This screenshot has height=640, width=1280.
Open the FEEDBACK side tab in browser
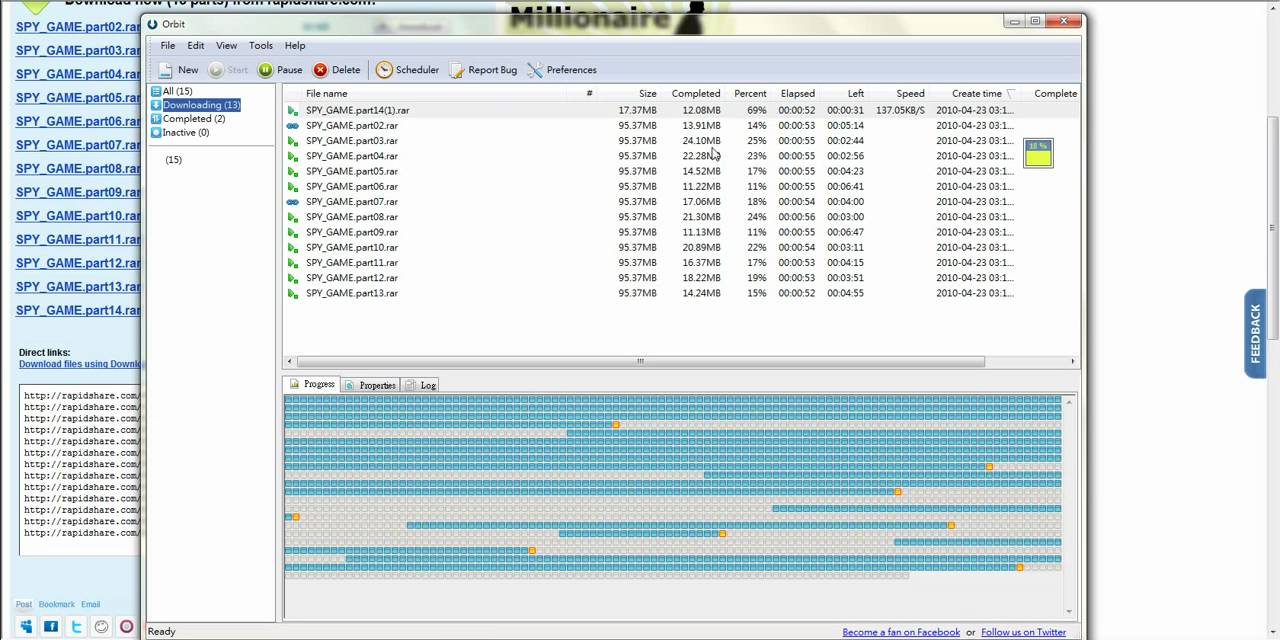1255,334
